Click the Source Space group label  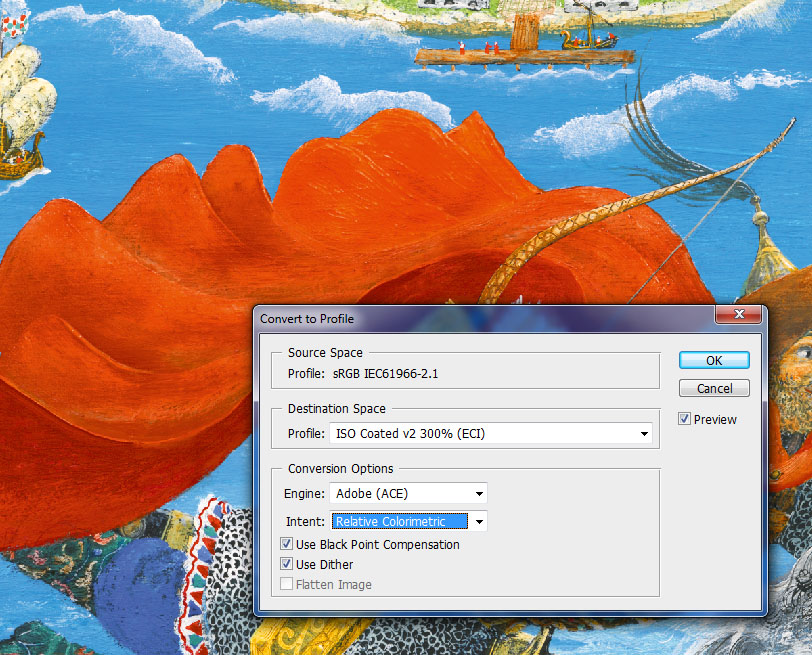[325, 353]
